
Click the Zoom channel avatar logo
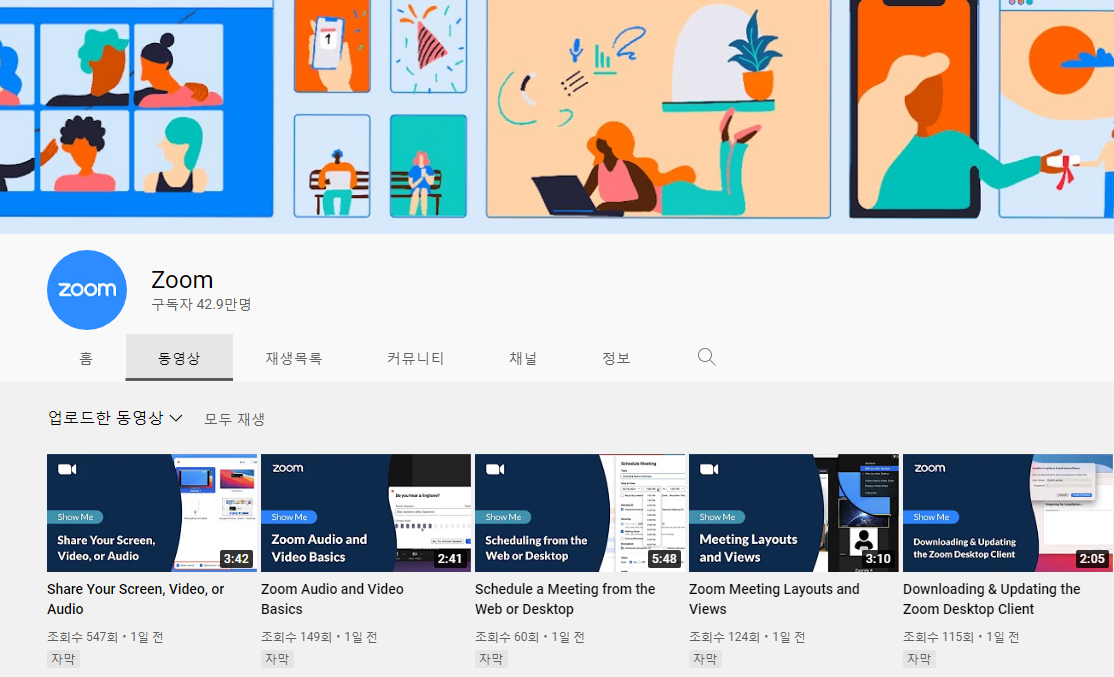(87, 290)
